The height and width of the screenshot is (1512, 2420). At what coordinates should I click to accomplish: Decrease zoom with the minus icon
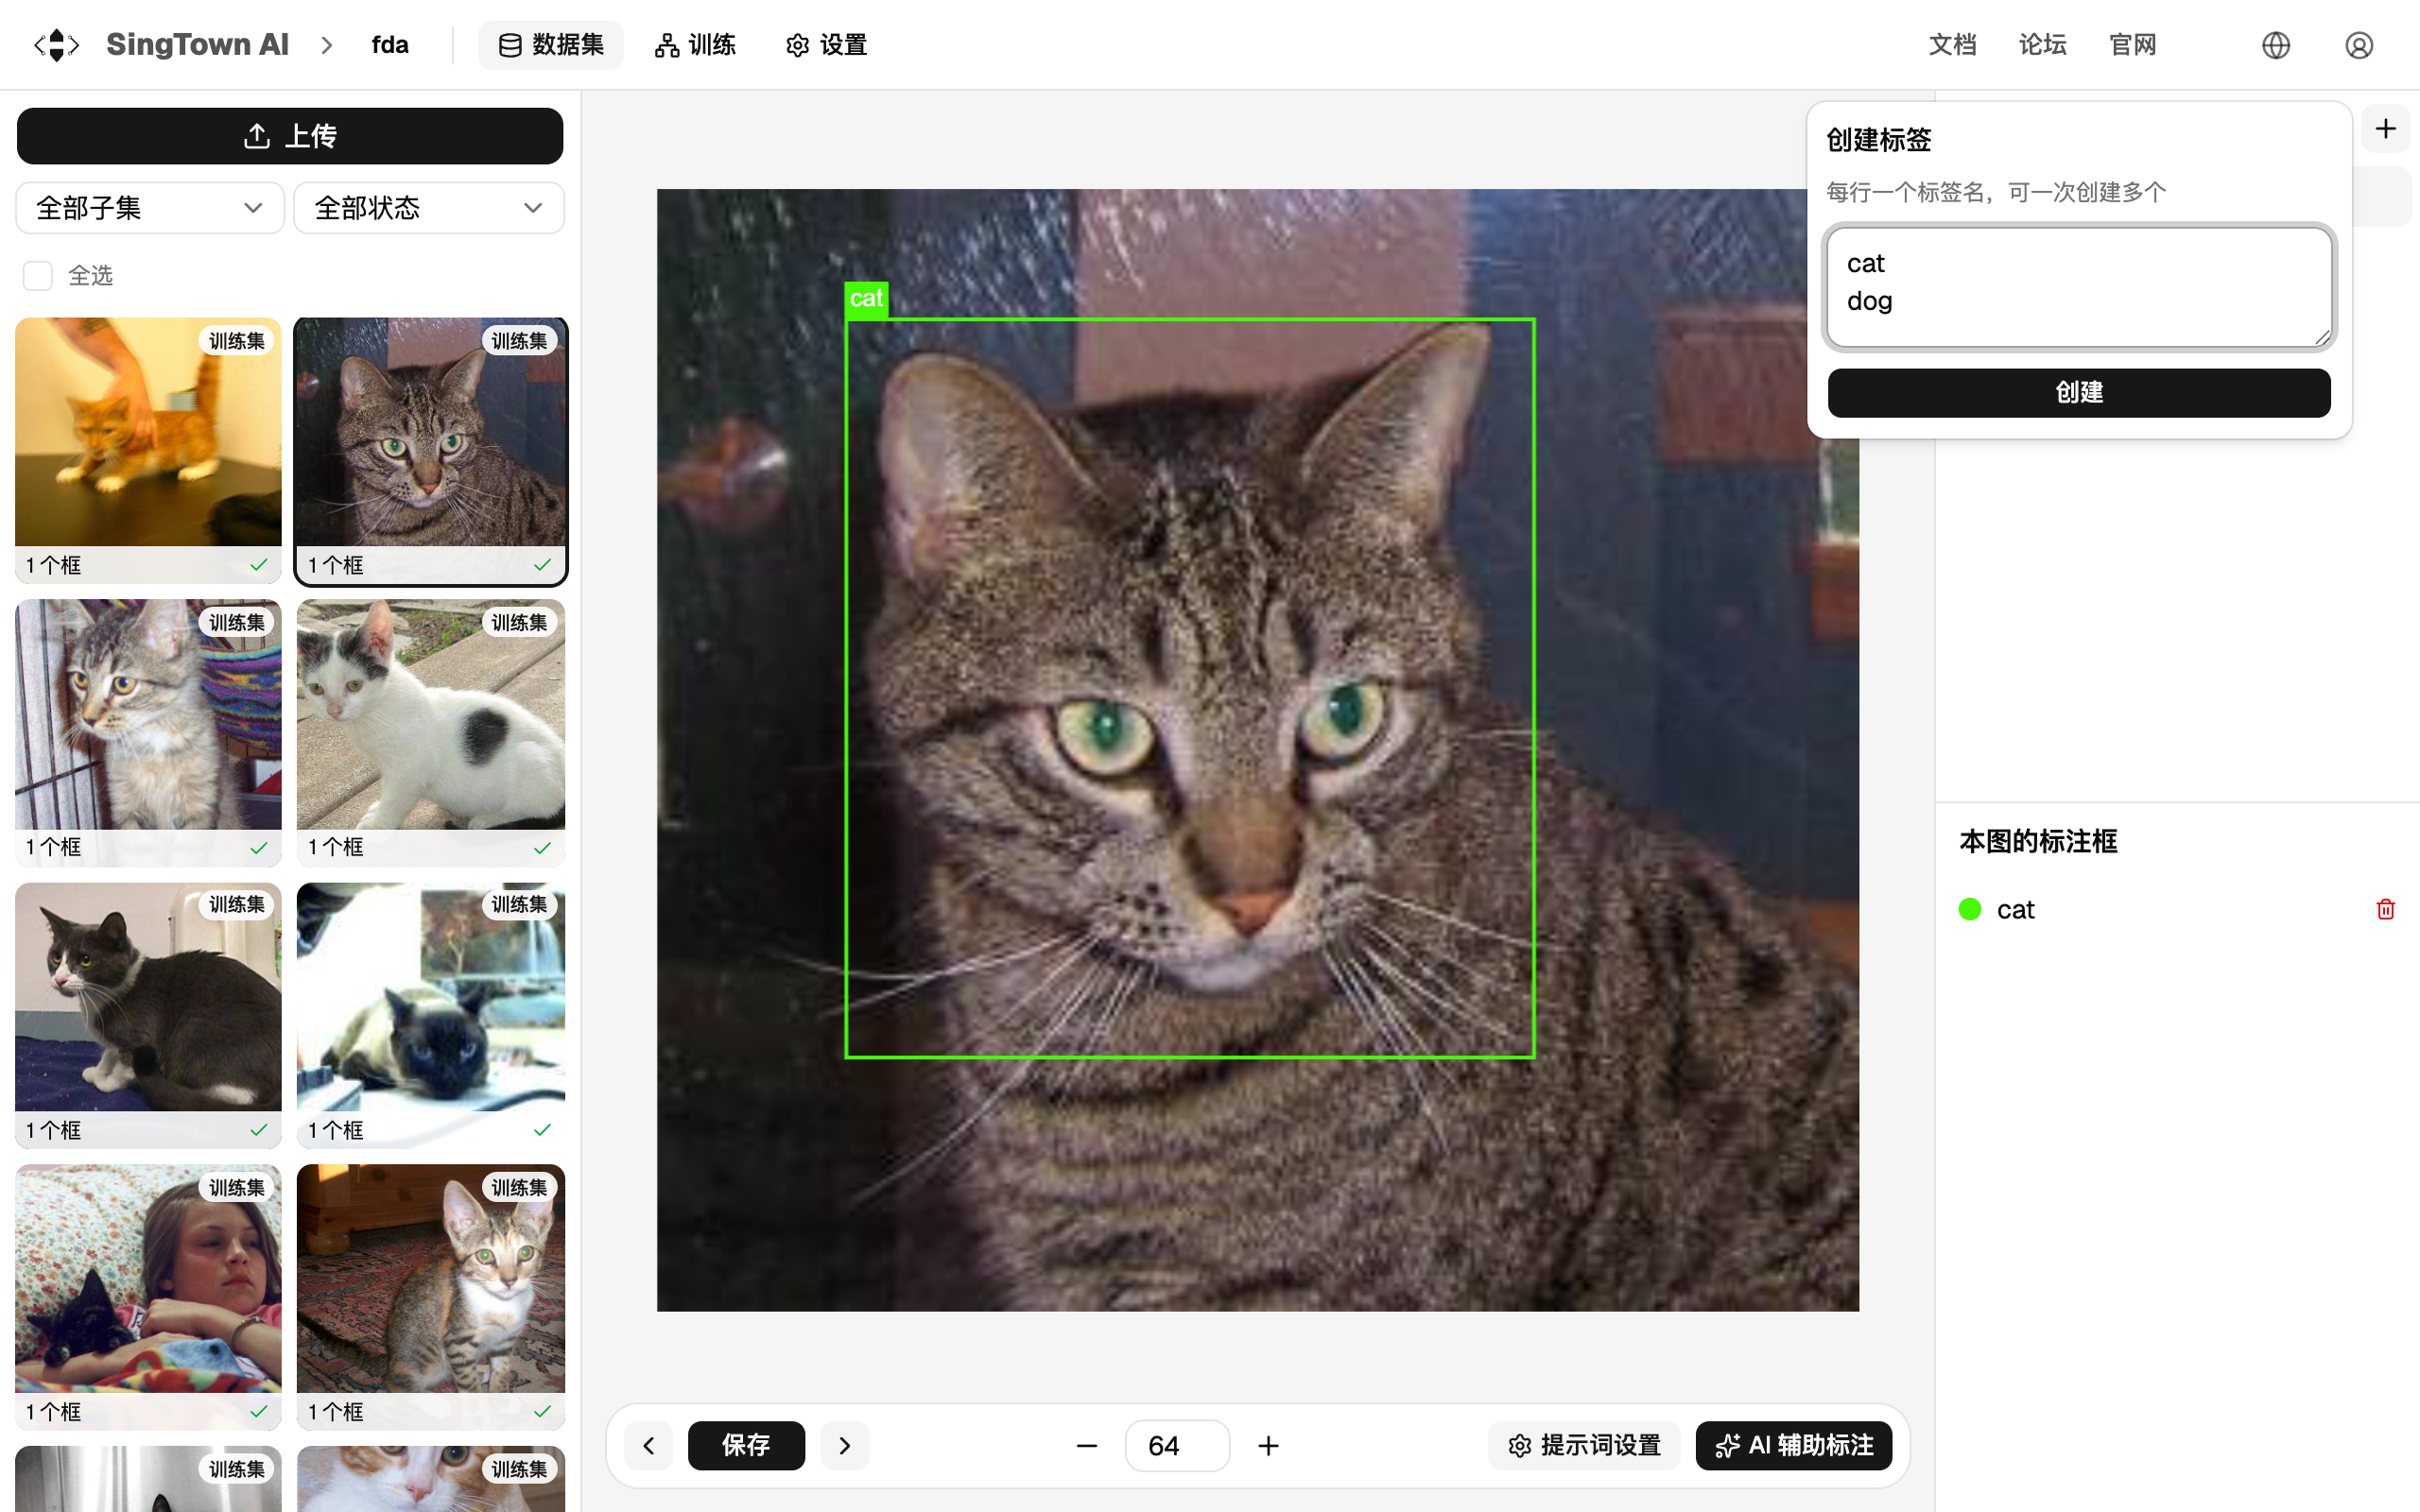pyautogui.click(x=1087, y=1445)
